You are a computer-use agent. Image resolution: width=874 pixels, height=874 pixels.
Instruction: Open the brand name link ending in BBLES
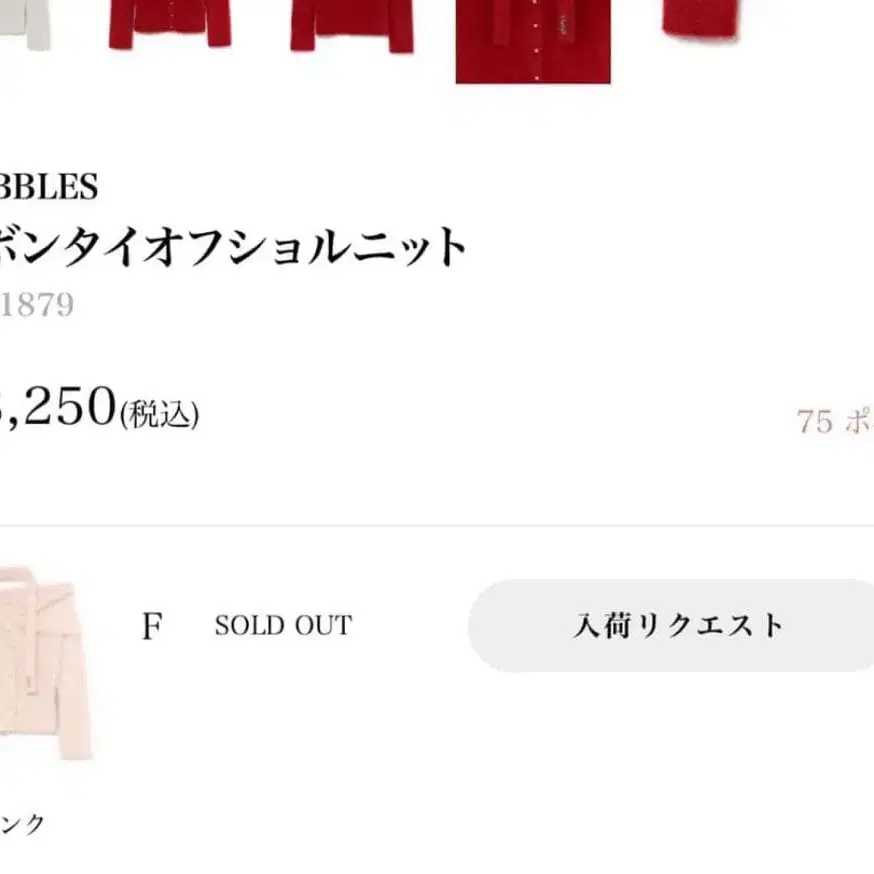click(48, 187)
